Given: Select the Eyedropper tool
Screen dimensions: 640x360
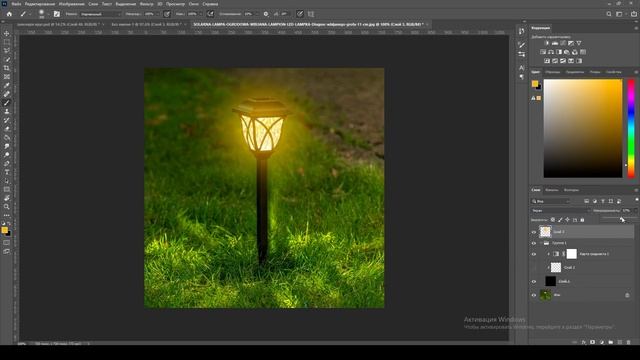Looking at the screenshot, I should (7, 85).
